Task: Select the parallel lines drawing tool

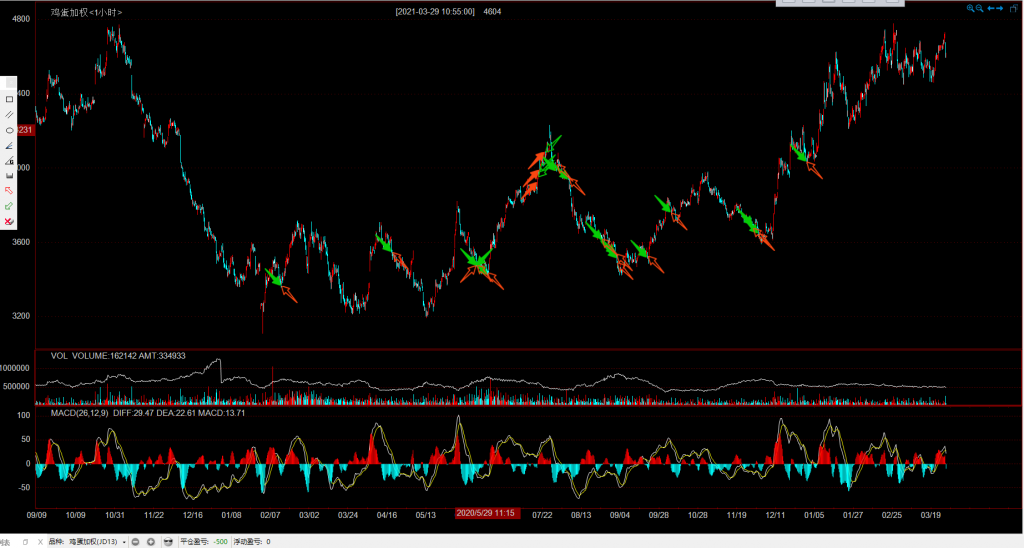Action: coord(9,115)
